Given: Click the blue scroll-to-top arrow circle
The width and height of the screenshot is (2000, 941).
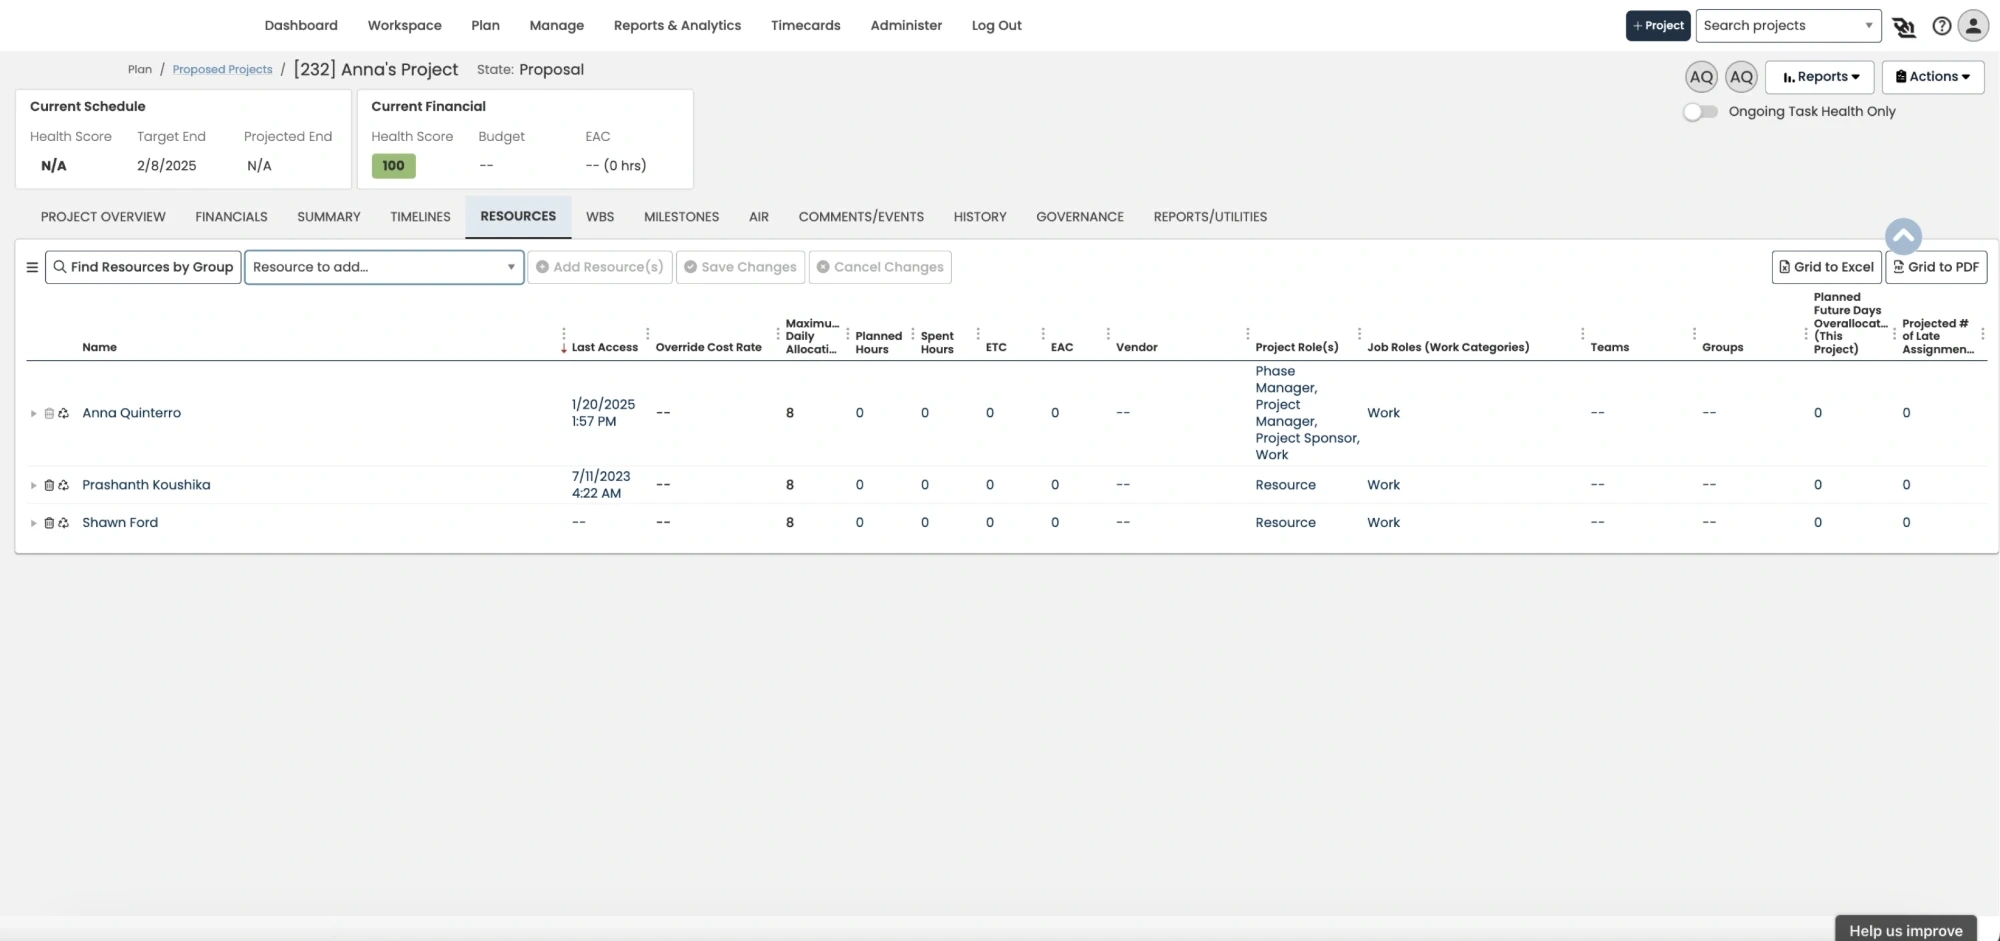Looking at the screenshot, I should click(x=1903, y=237).
